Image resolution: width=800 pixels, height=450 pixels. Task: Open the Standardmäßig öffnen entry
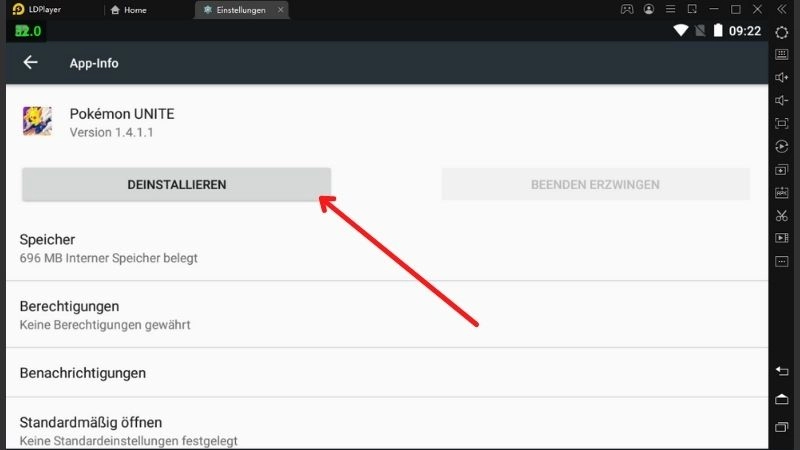[x=387, y=424]
